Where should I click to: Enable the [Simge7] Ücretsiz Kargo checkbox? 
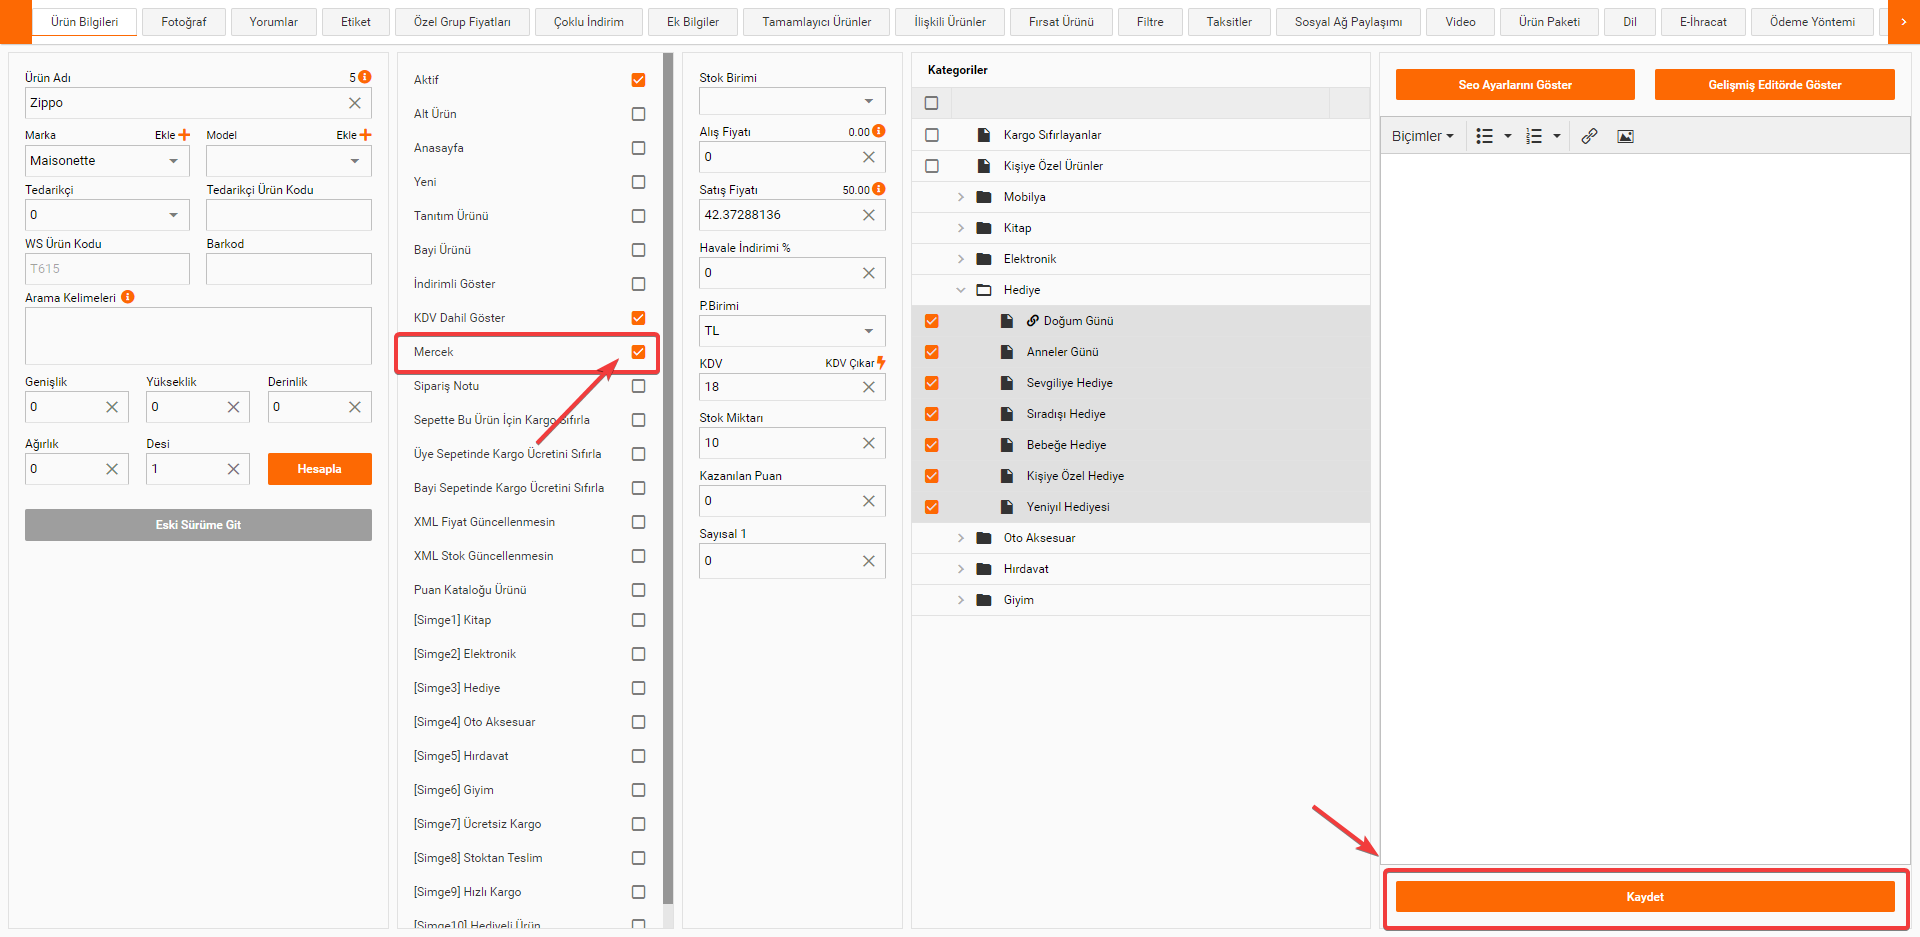[638, 824]
